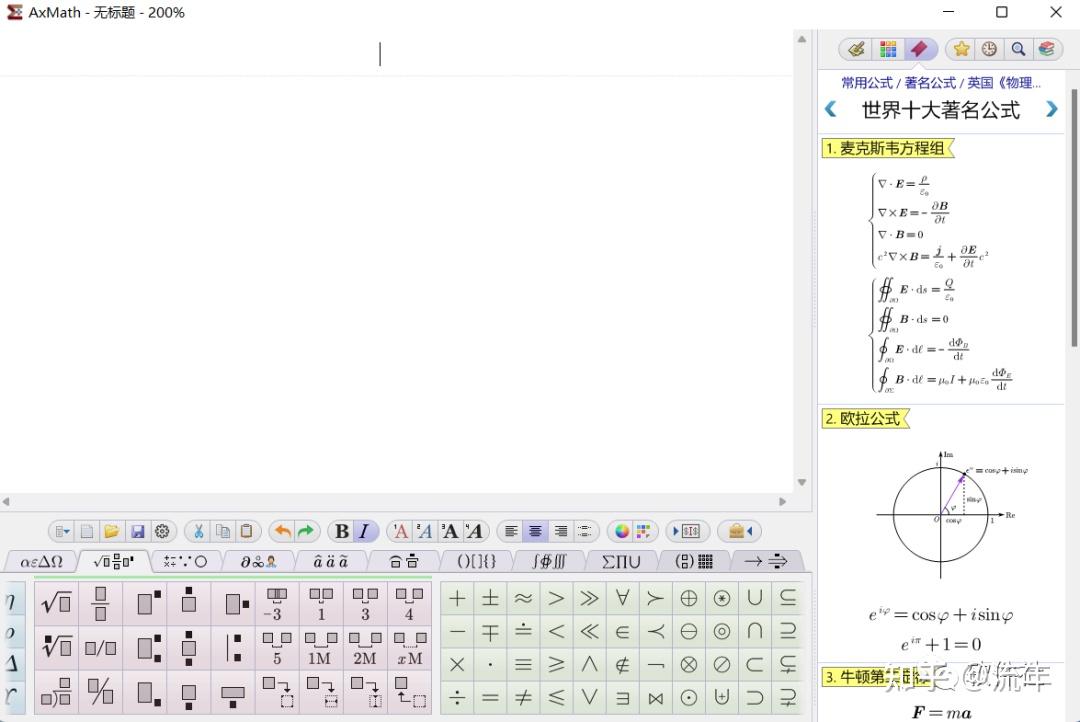Screen dimensions: 1080x722
Task: Cut selection with the scissors icon
Action: [x=198, y=531]
